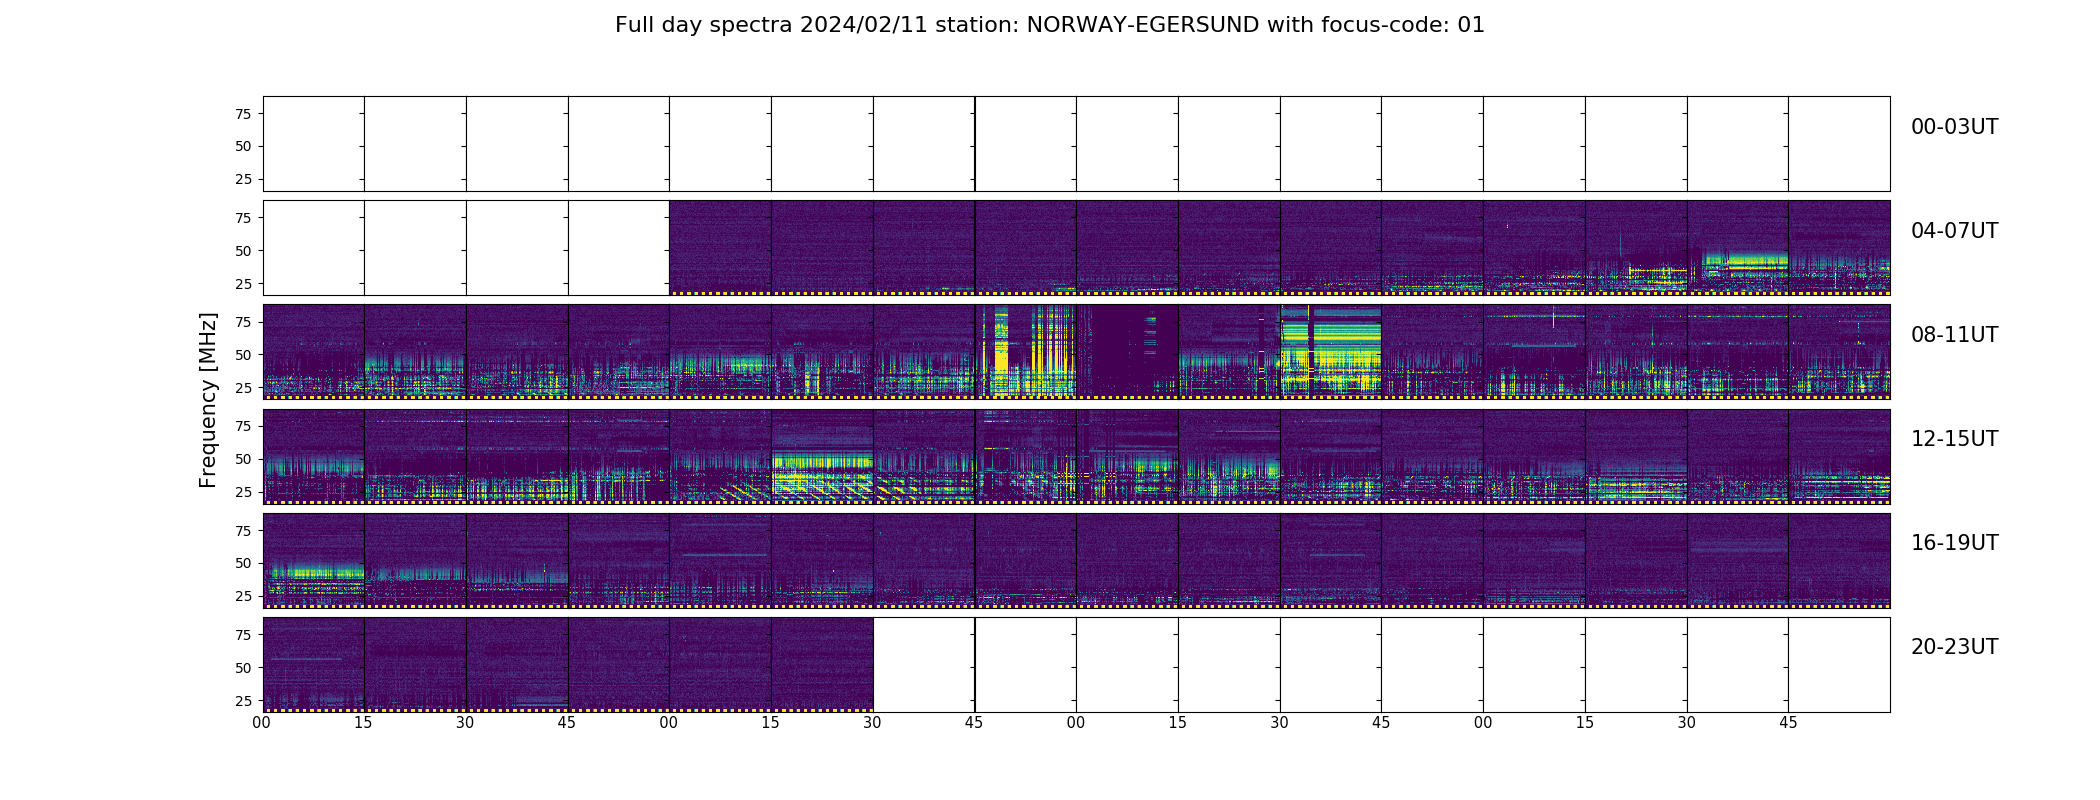Click the 25 tick label of the 20-23UT row
The width and height of the screenshot is (2100, 800).
[x=242, y=701]
